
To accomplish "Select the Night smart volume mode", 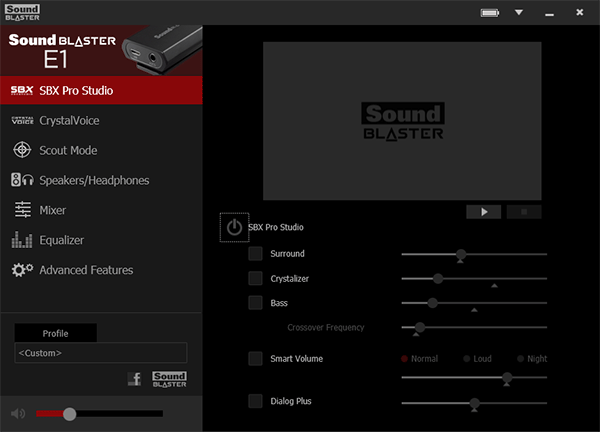I will [532, 359].
